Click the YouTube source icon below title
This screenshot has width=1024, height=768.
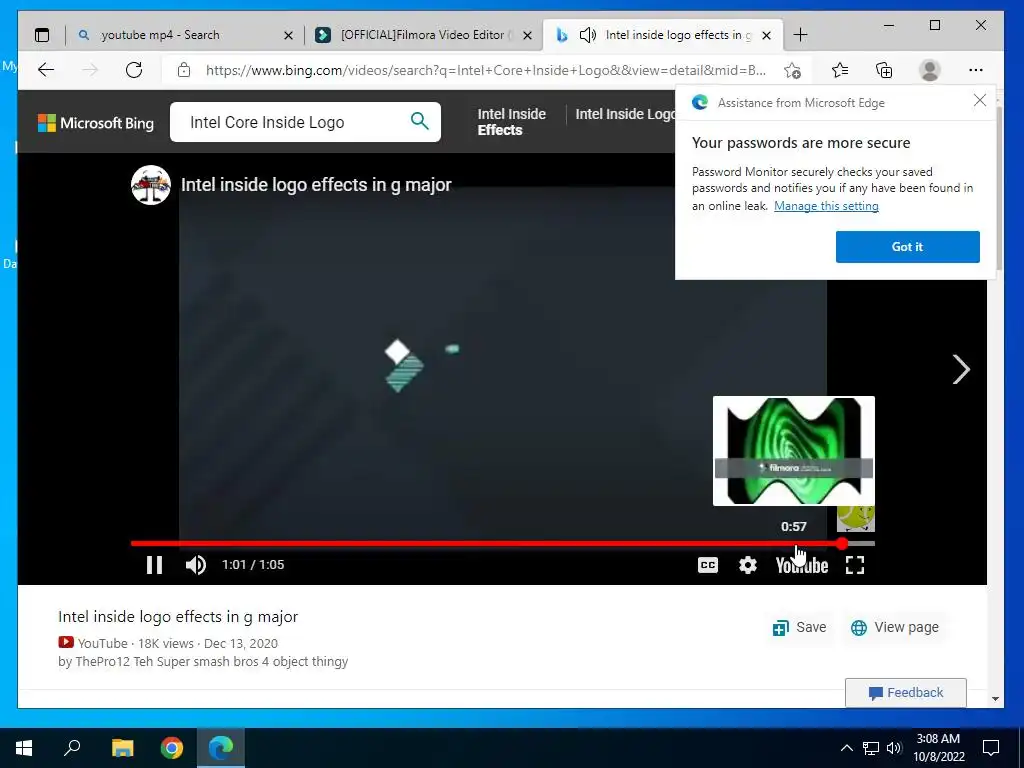tap(65, 643)
